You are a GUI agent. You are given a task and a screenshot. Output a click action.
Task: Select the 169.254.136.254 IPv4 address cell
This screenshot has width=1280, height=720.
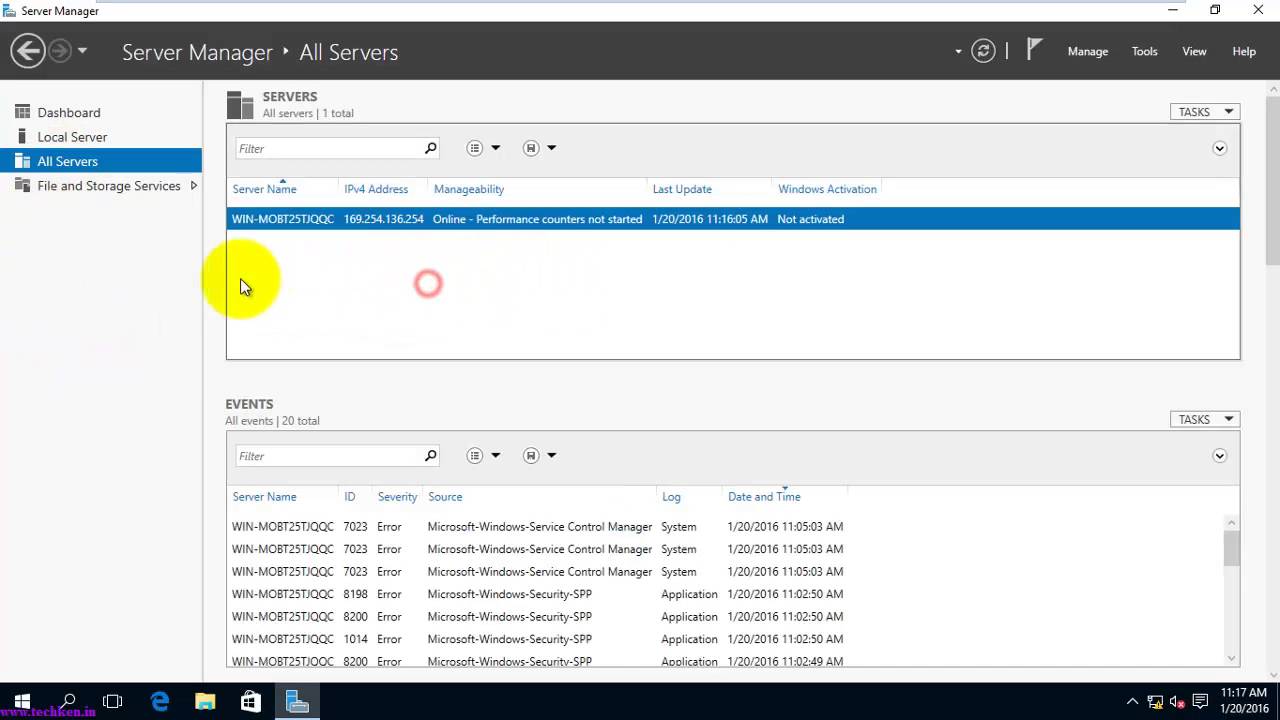[x=384, y=219]
